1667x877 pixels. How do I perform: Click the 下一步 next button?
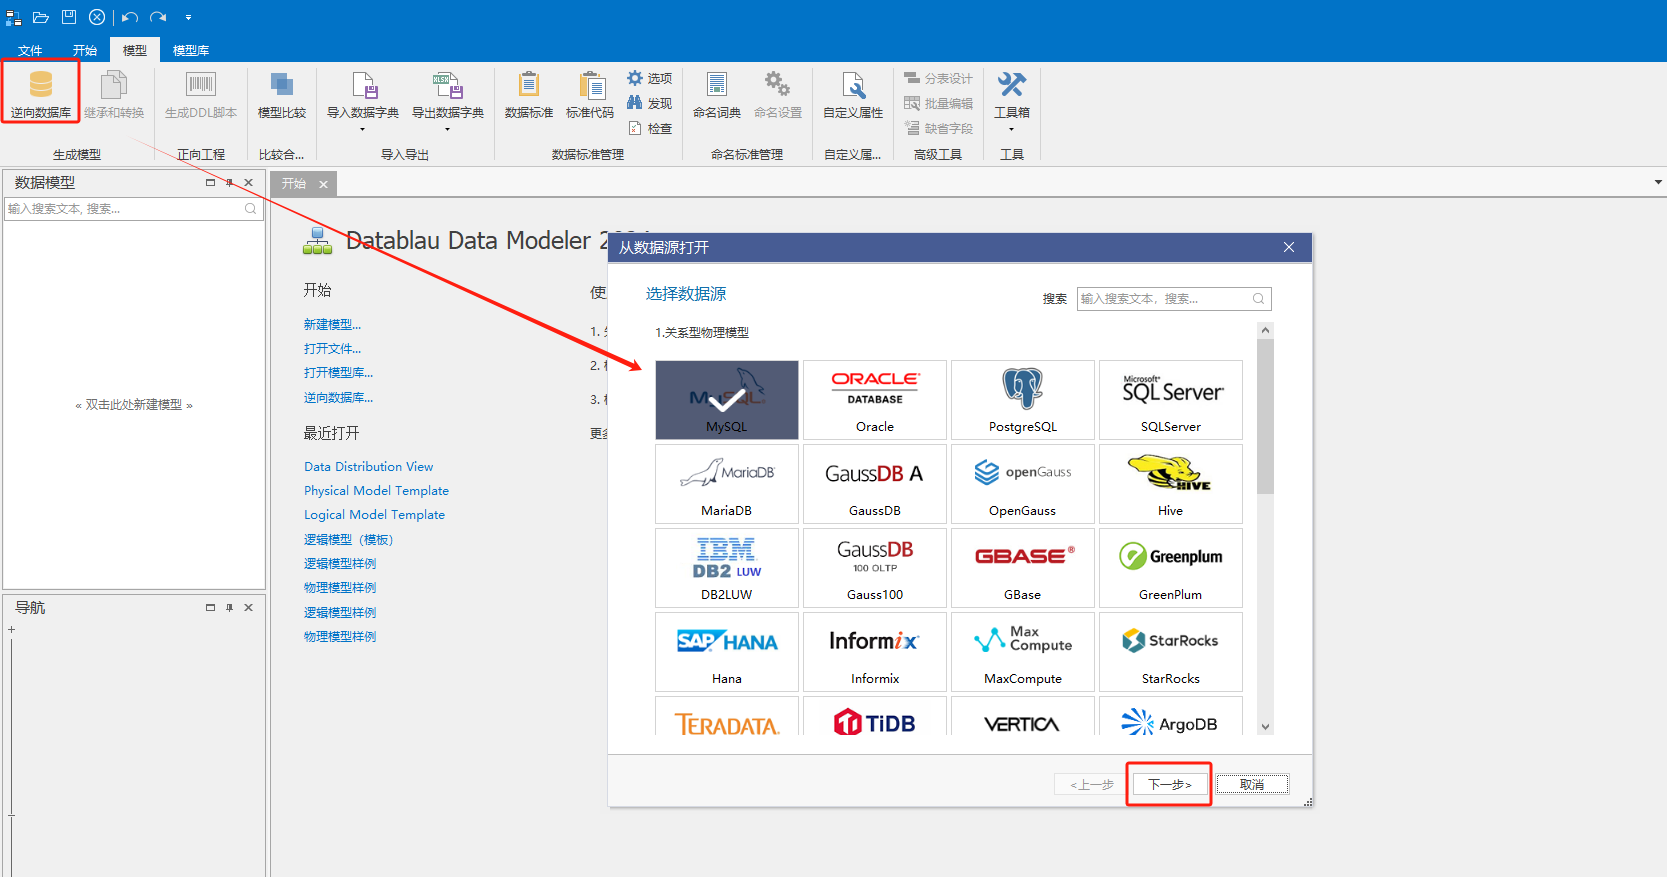1169,784
